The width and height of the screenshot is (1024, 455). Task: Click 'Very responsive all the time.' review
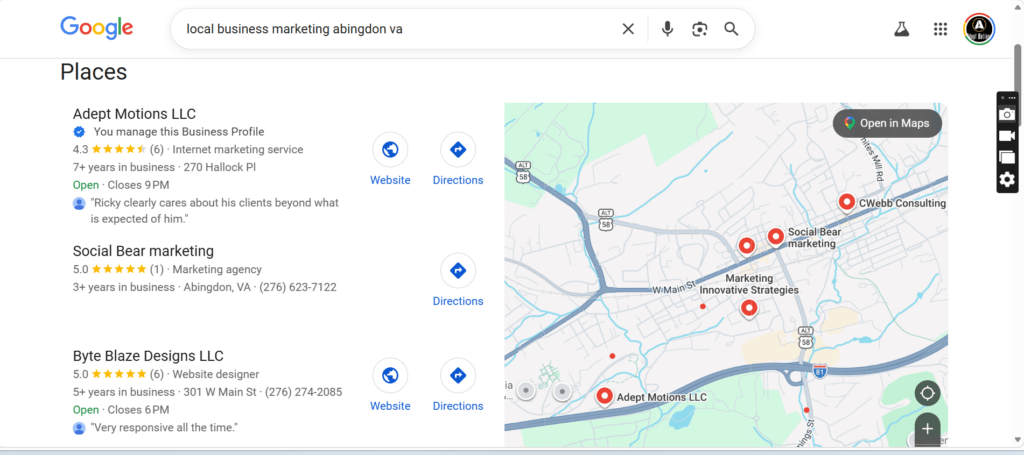164,428
